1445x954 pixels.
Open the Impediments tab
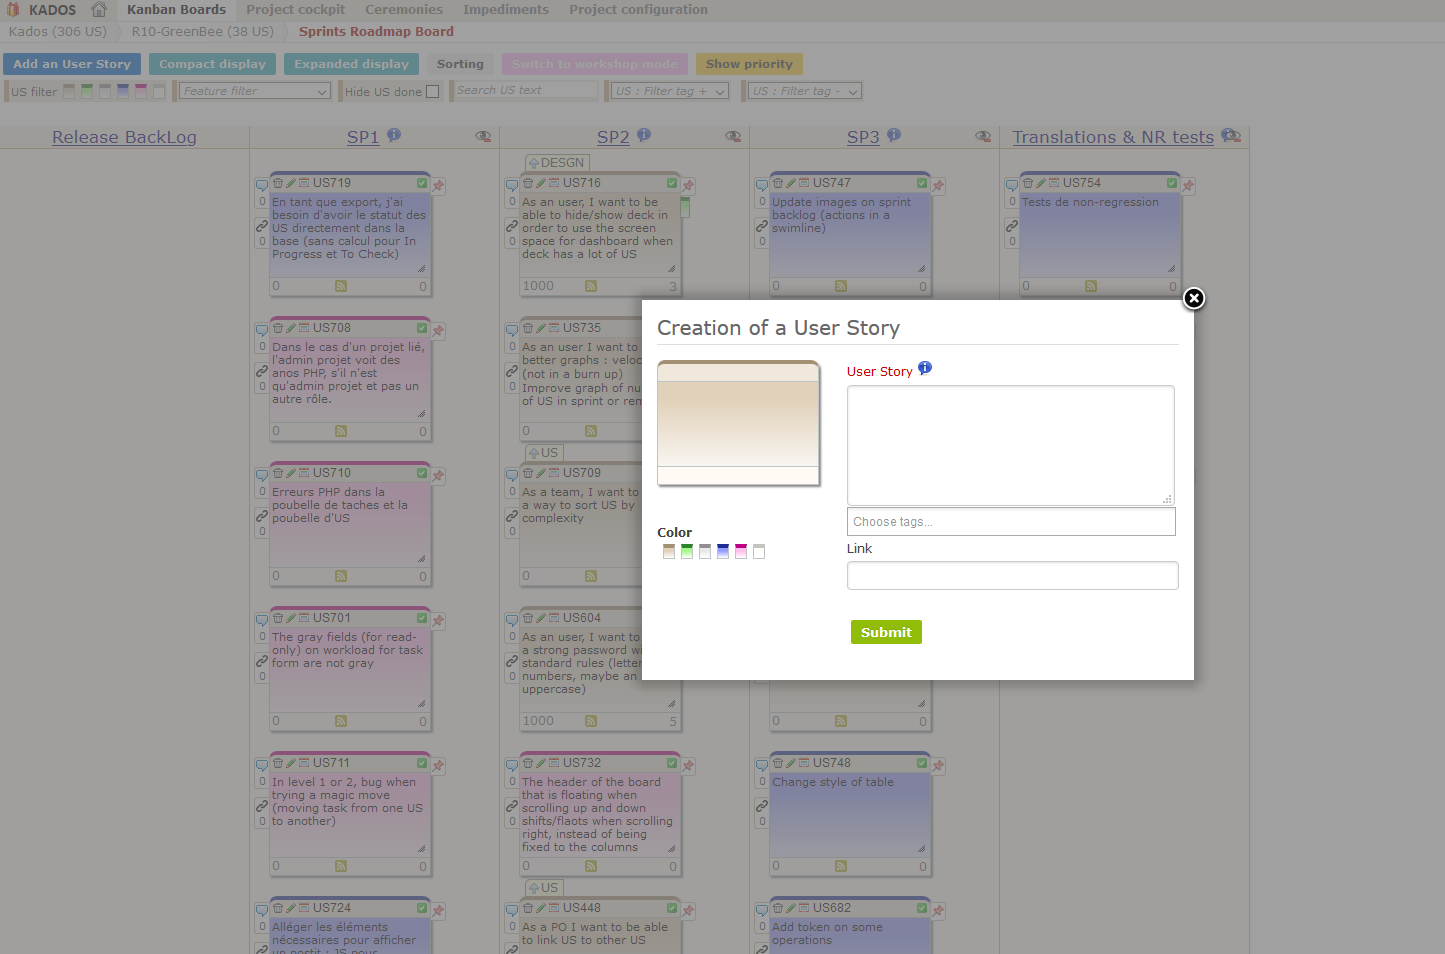click(506, 10)
